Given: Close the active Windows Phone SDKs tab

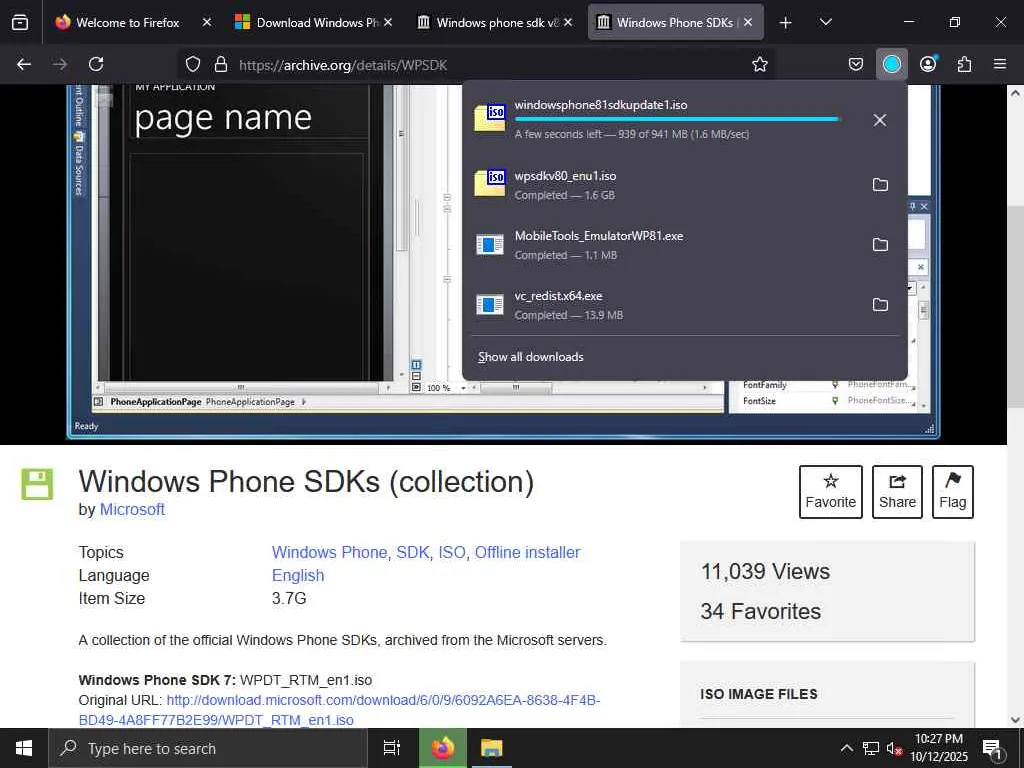Looking at the screenshot, I should (x=748, y=22).
